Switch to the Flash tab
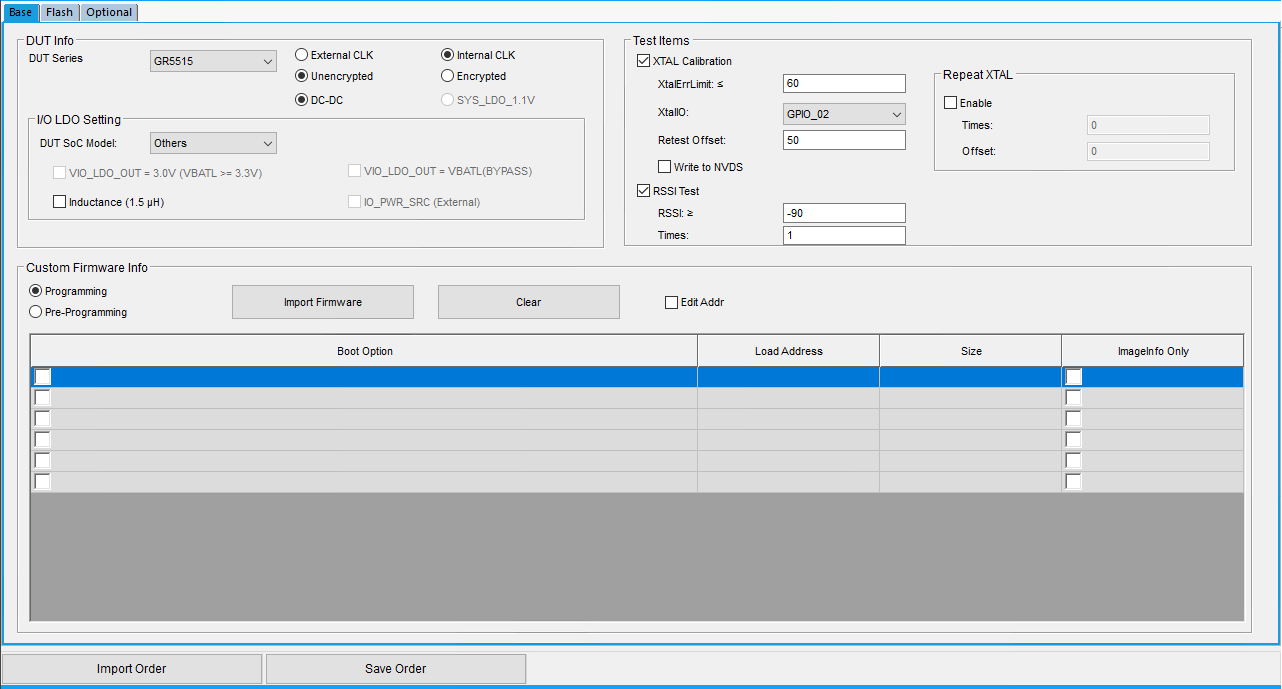 pyautogui.click(x=59, y=12)
